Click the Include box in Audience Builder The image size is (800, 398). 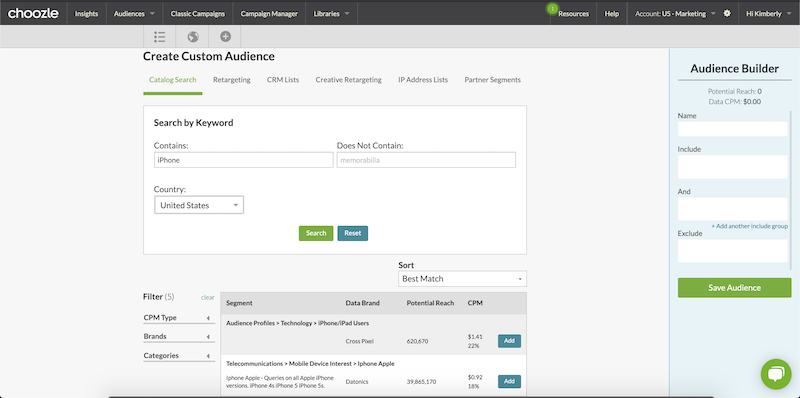pos(733,167)
